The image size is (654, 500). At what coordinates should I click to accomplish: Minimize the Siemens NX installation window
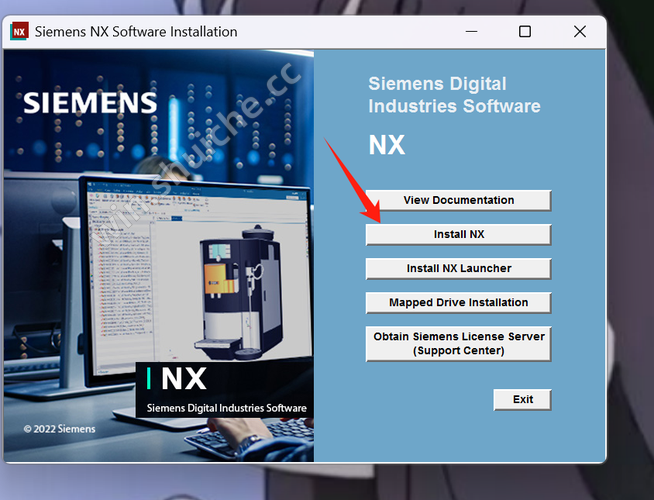(x=471, y=32)
